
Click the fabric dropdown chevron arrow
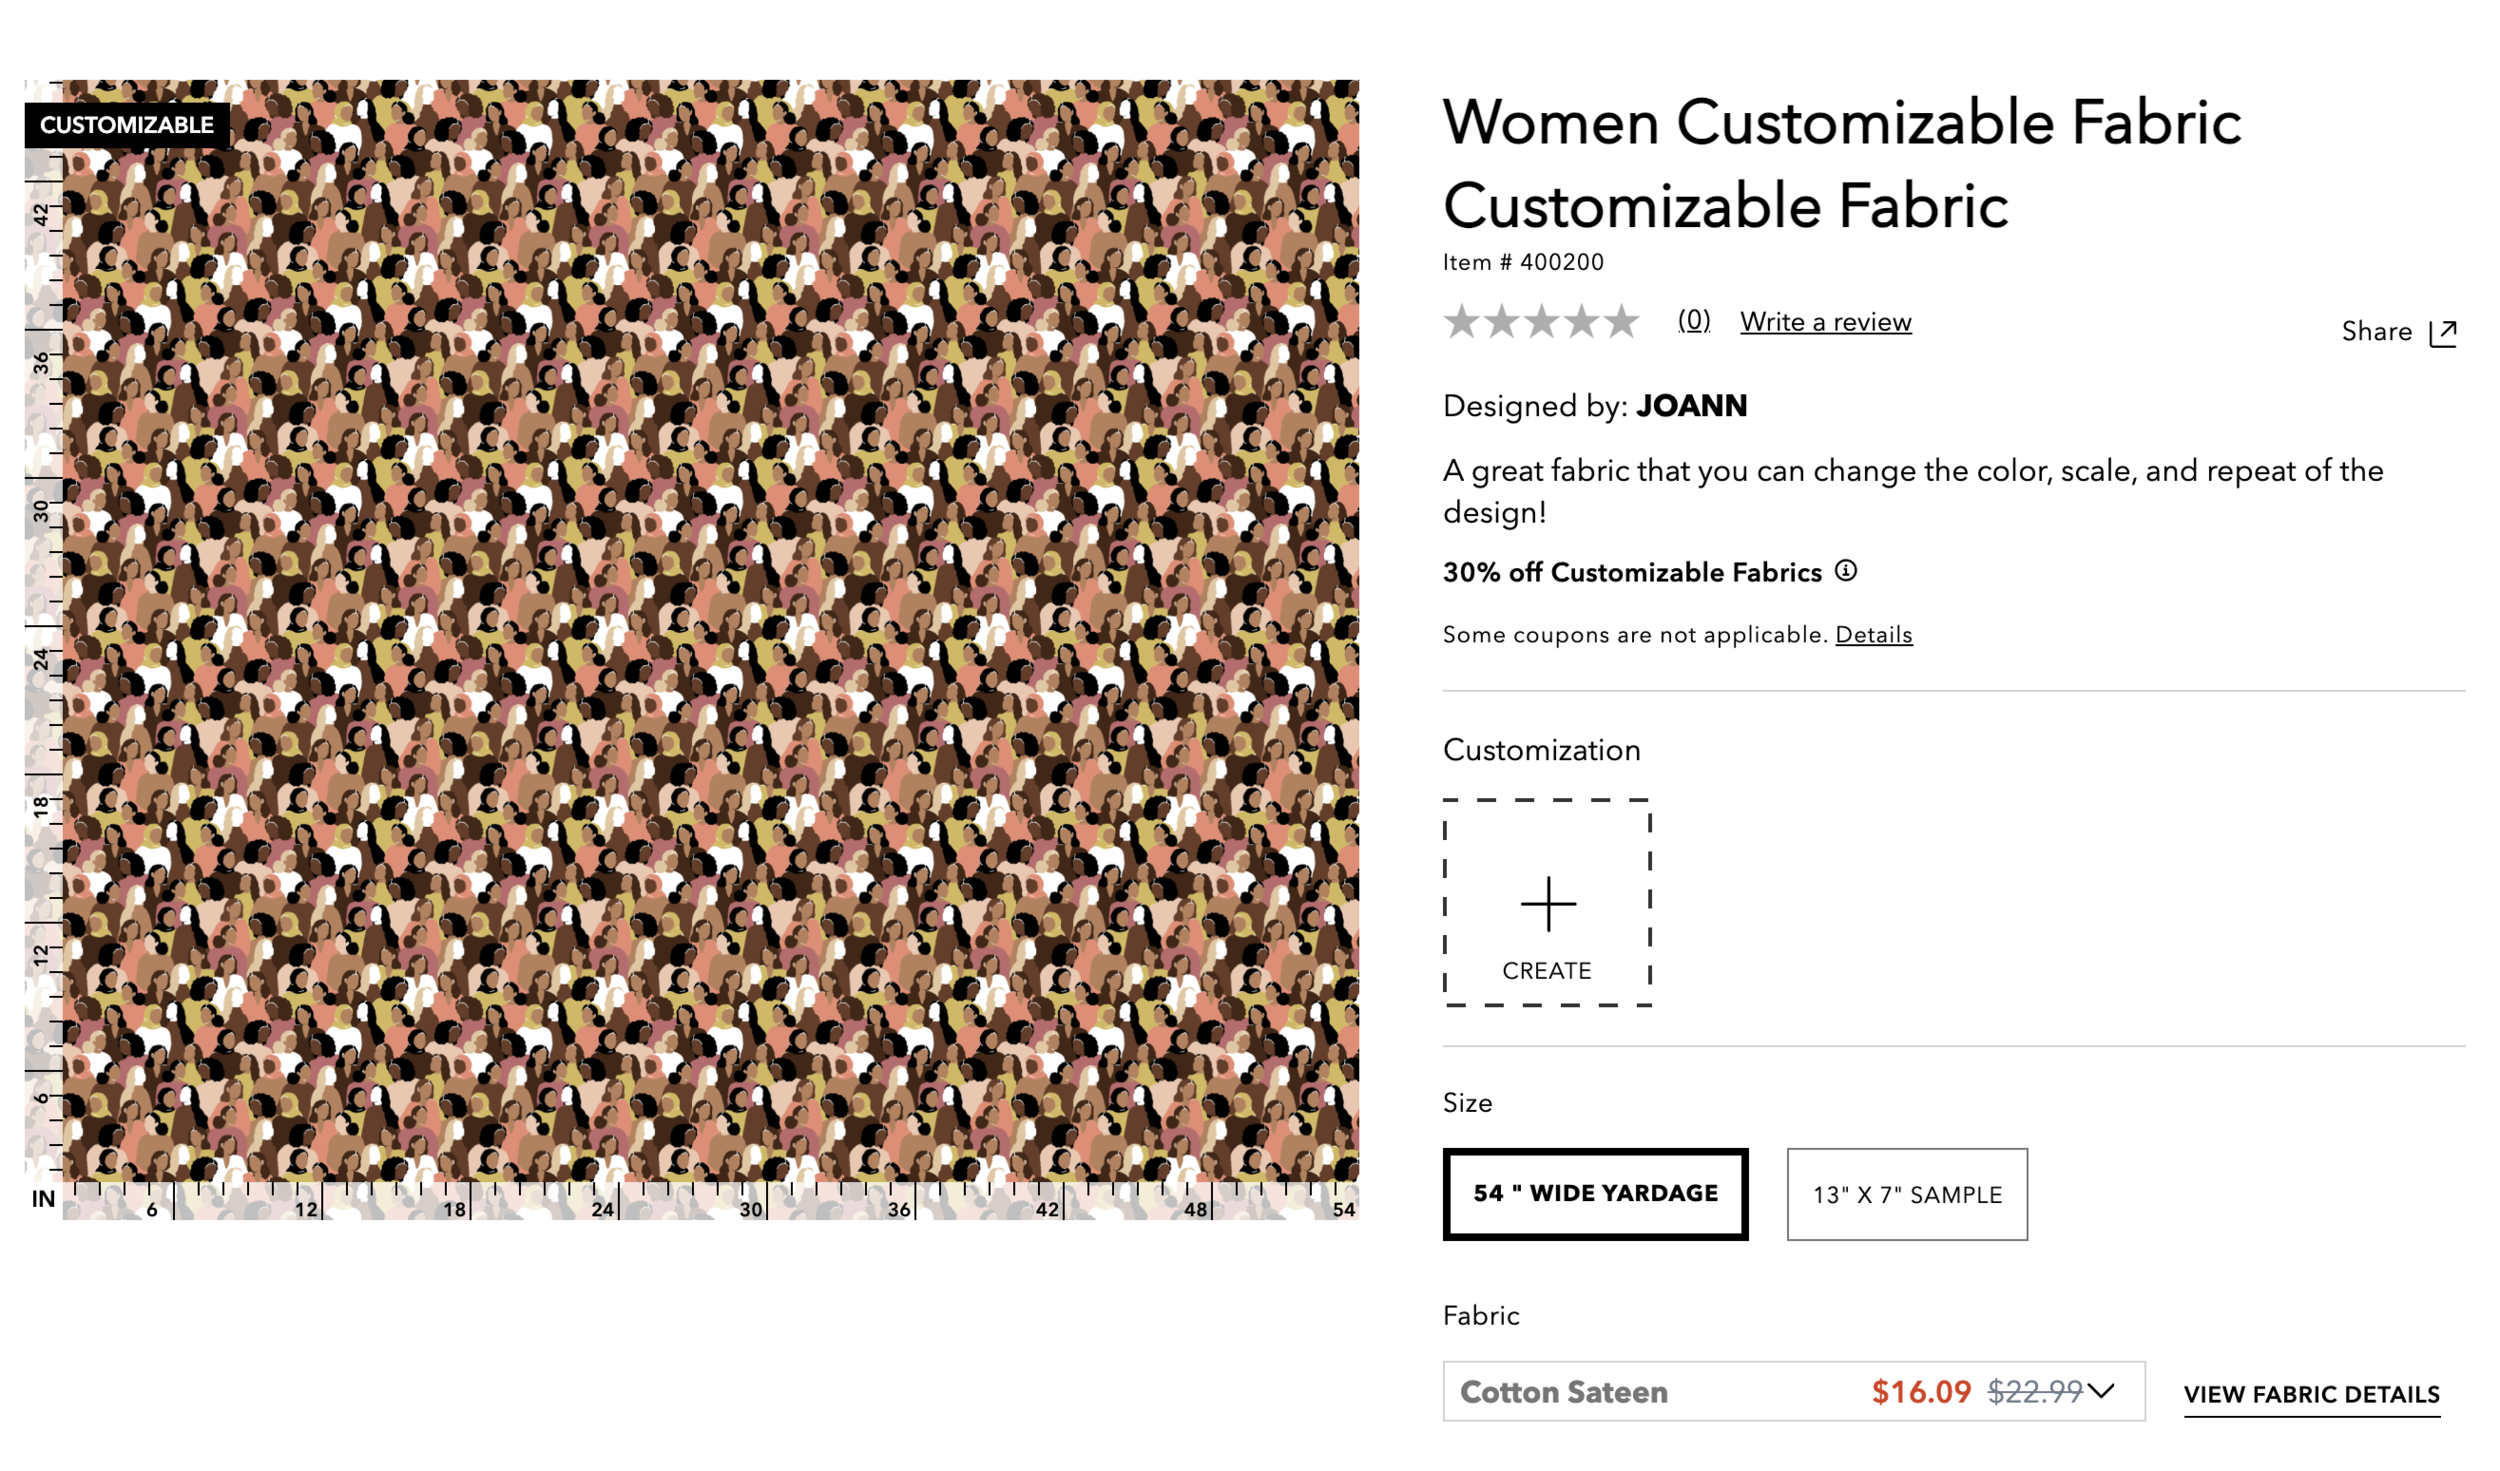(x=2102, y=1391)
